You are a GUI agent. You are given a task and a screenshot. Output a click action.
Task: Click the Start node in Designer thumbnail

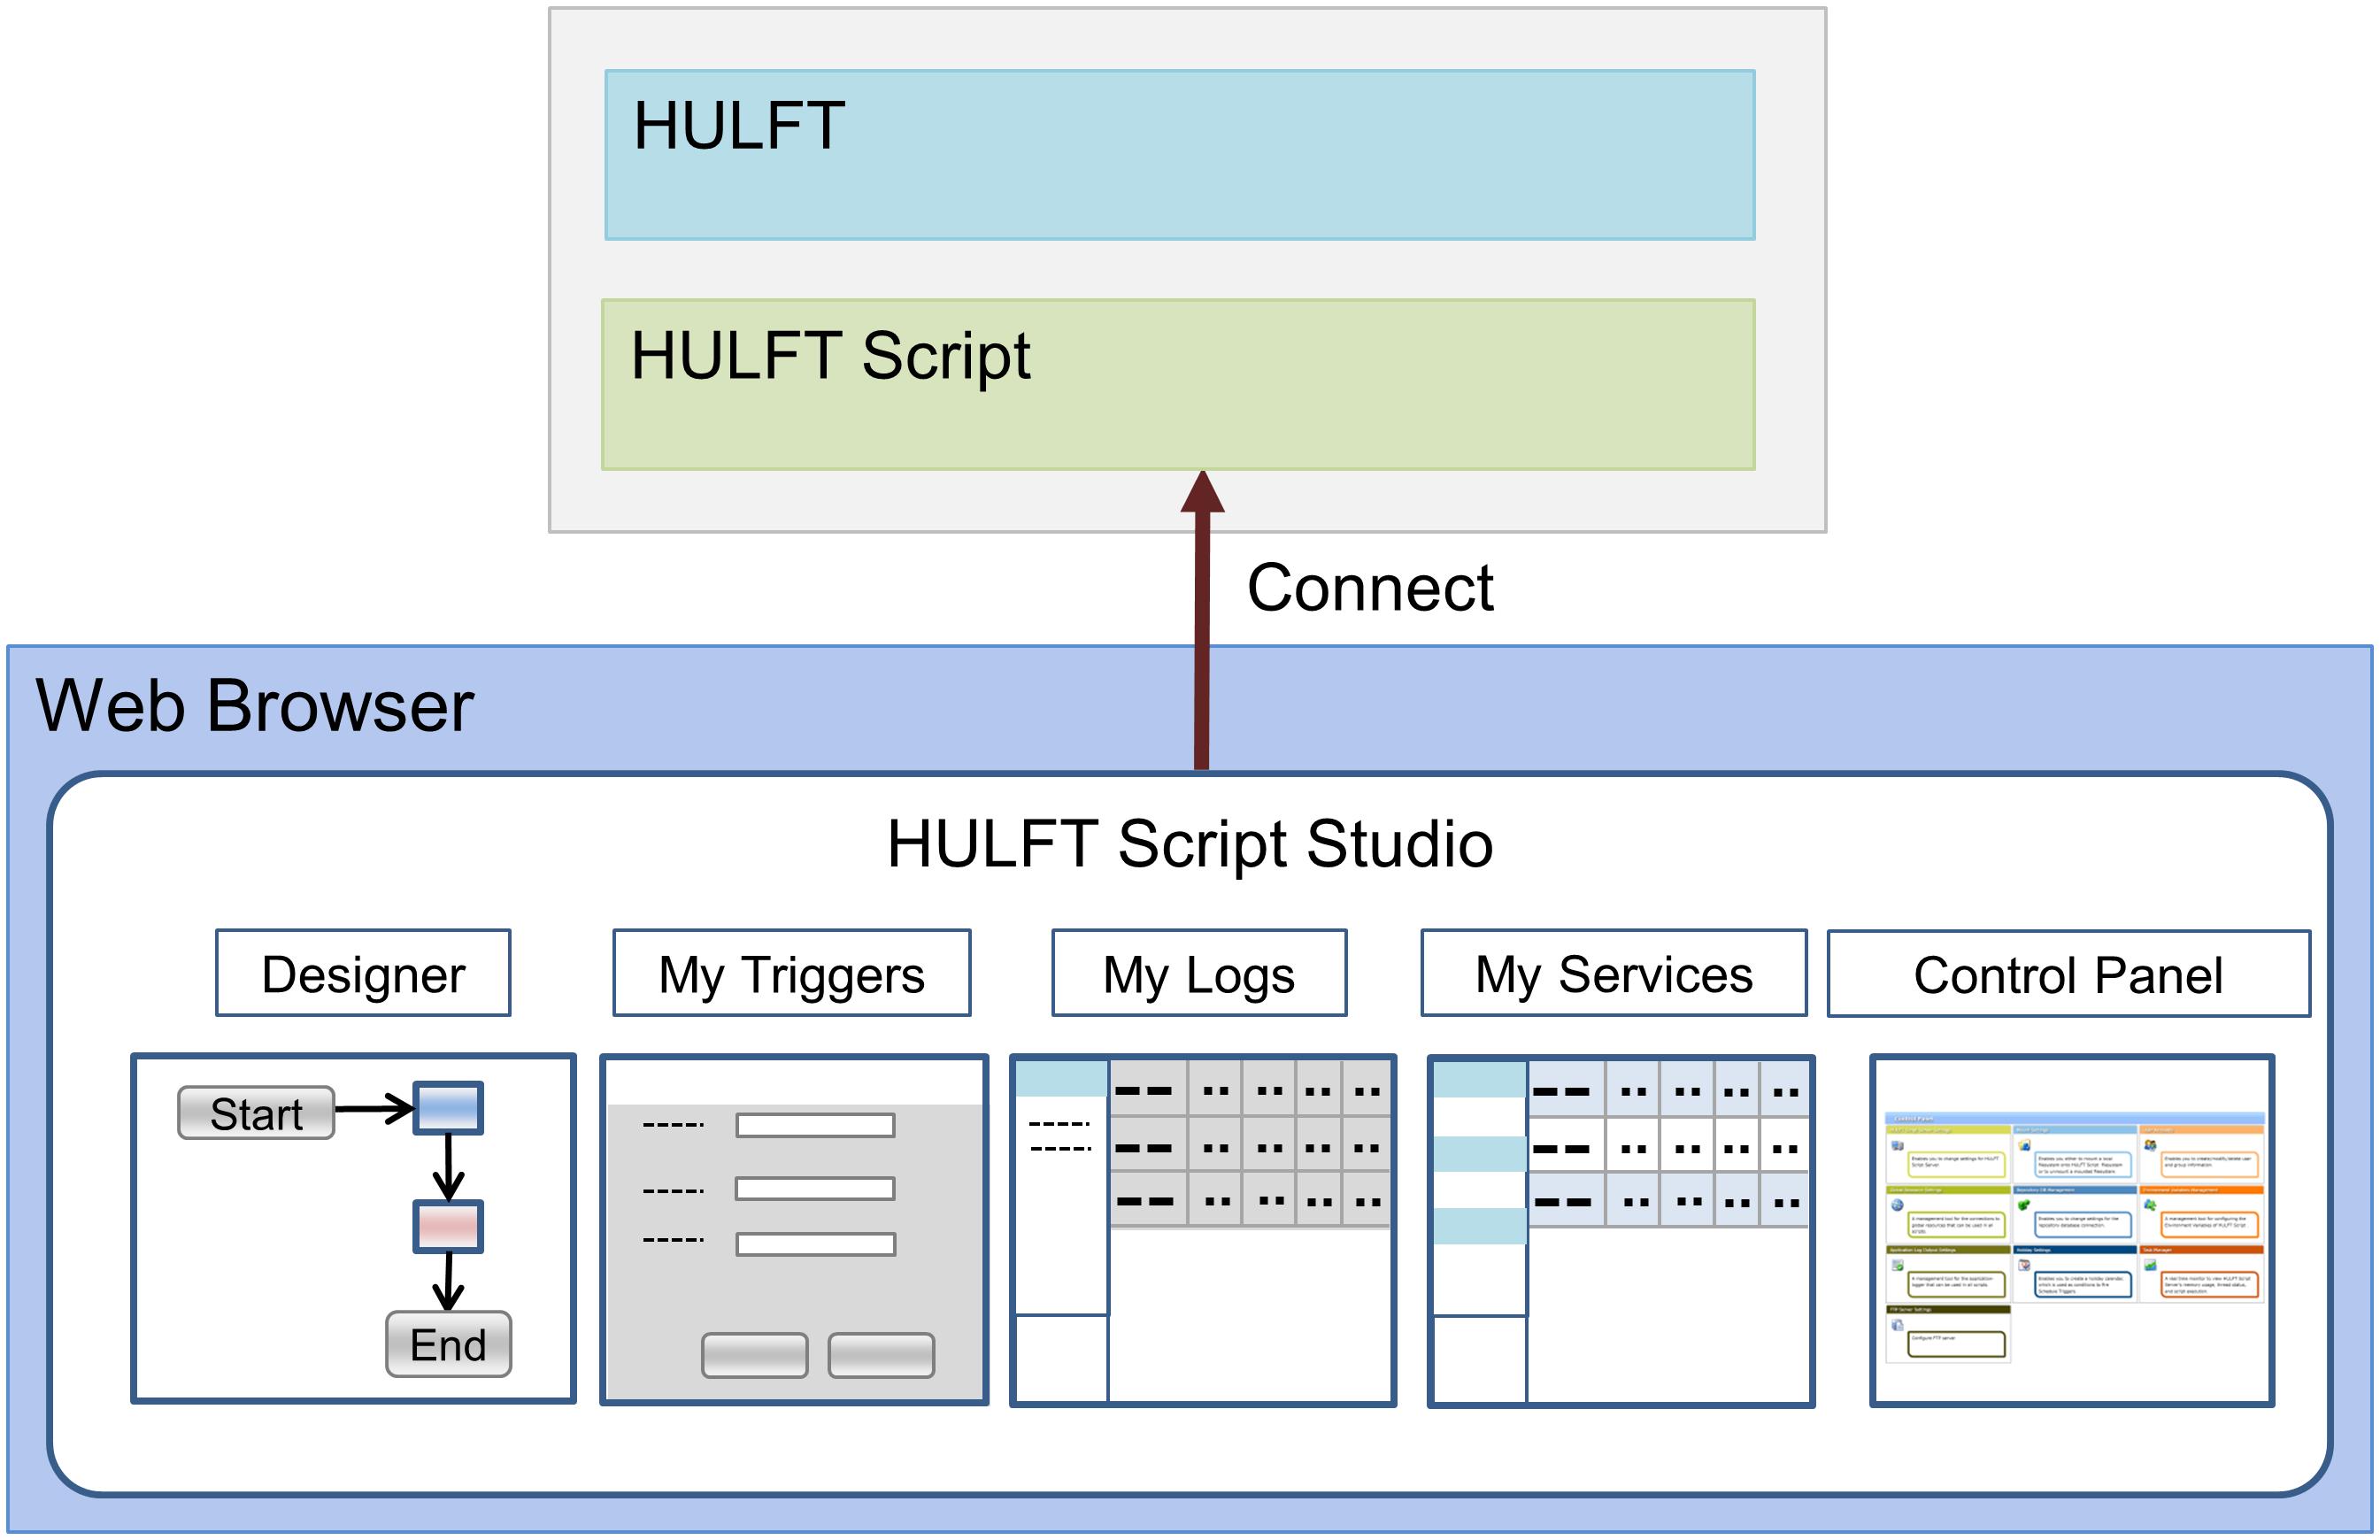click(x=256, y=1113)
